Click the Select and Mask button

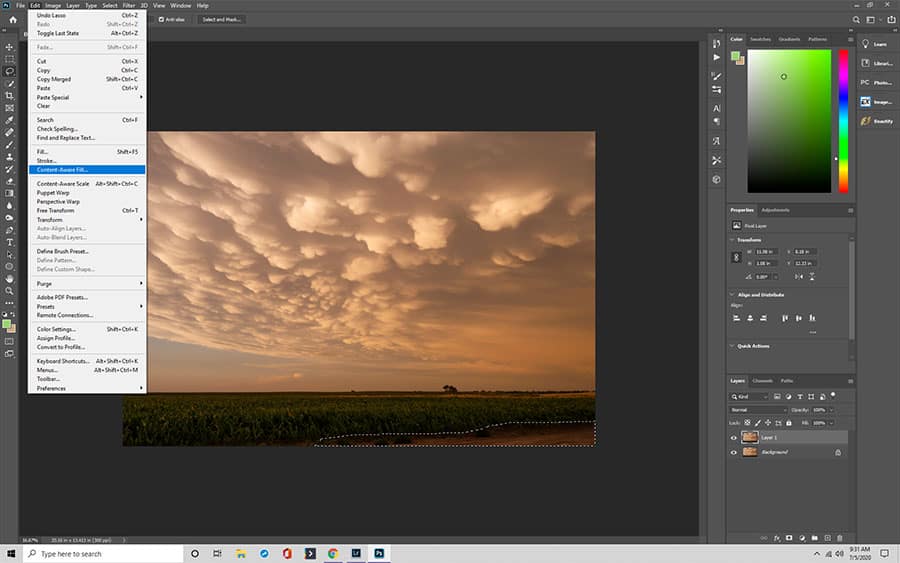[221, 19]
